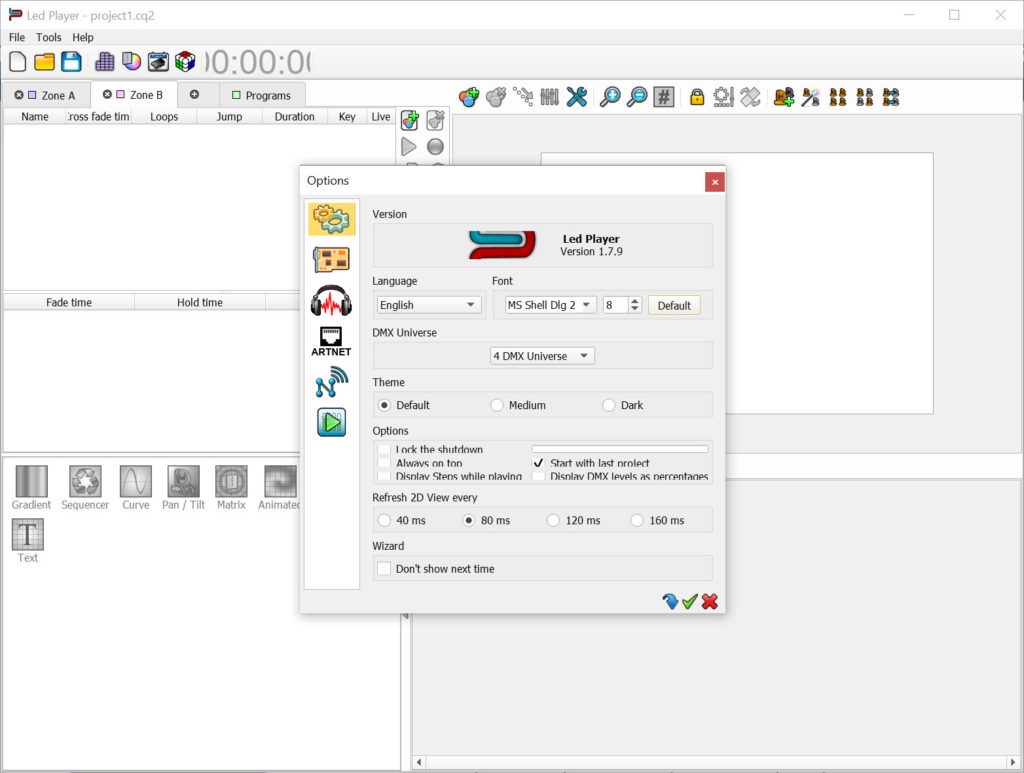Image resolution: width=1024 pixels, height=773 pixels.
Task: Select Medium theme radio button
Action: click(x=497, y=405)
